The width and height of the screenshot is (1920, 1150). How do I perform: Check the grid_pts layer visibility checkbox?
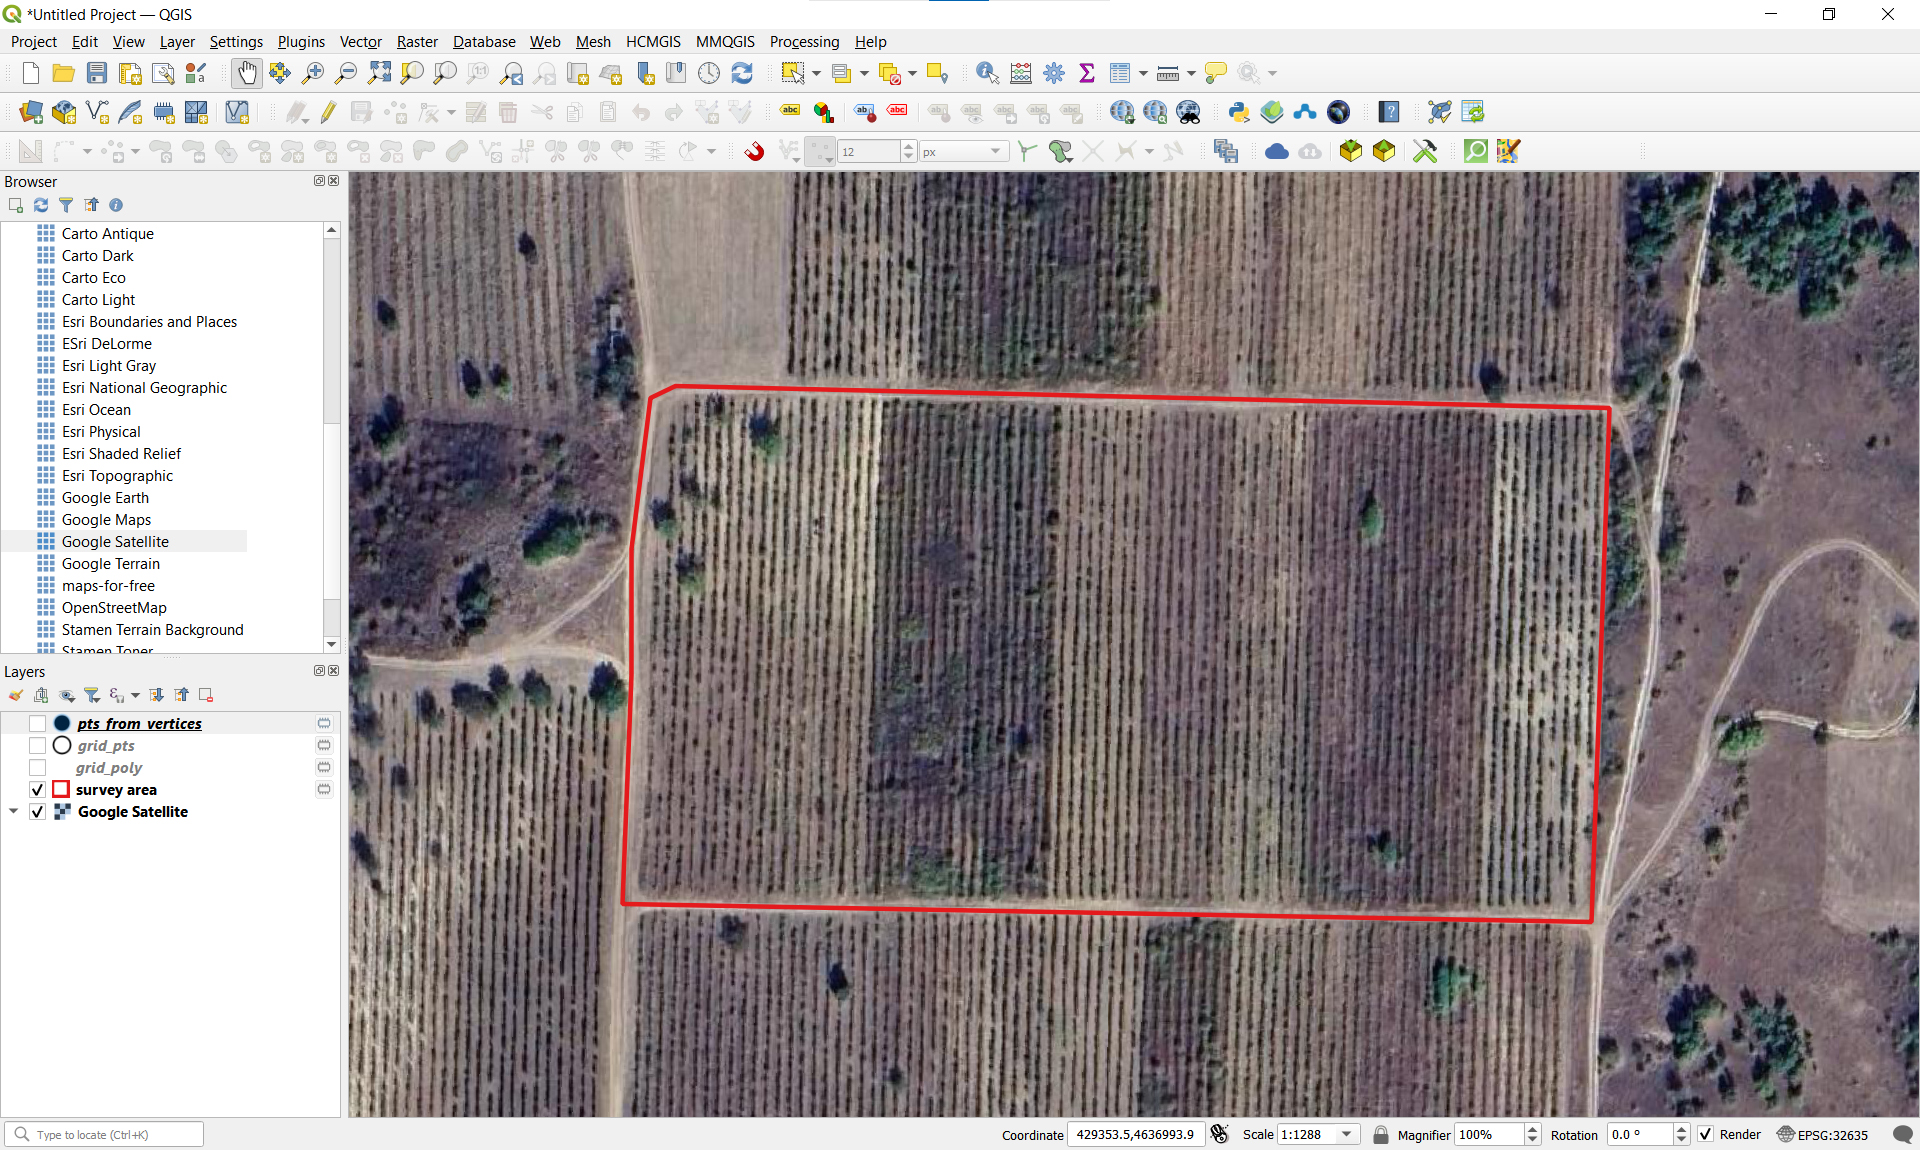[37, 745]
